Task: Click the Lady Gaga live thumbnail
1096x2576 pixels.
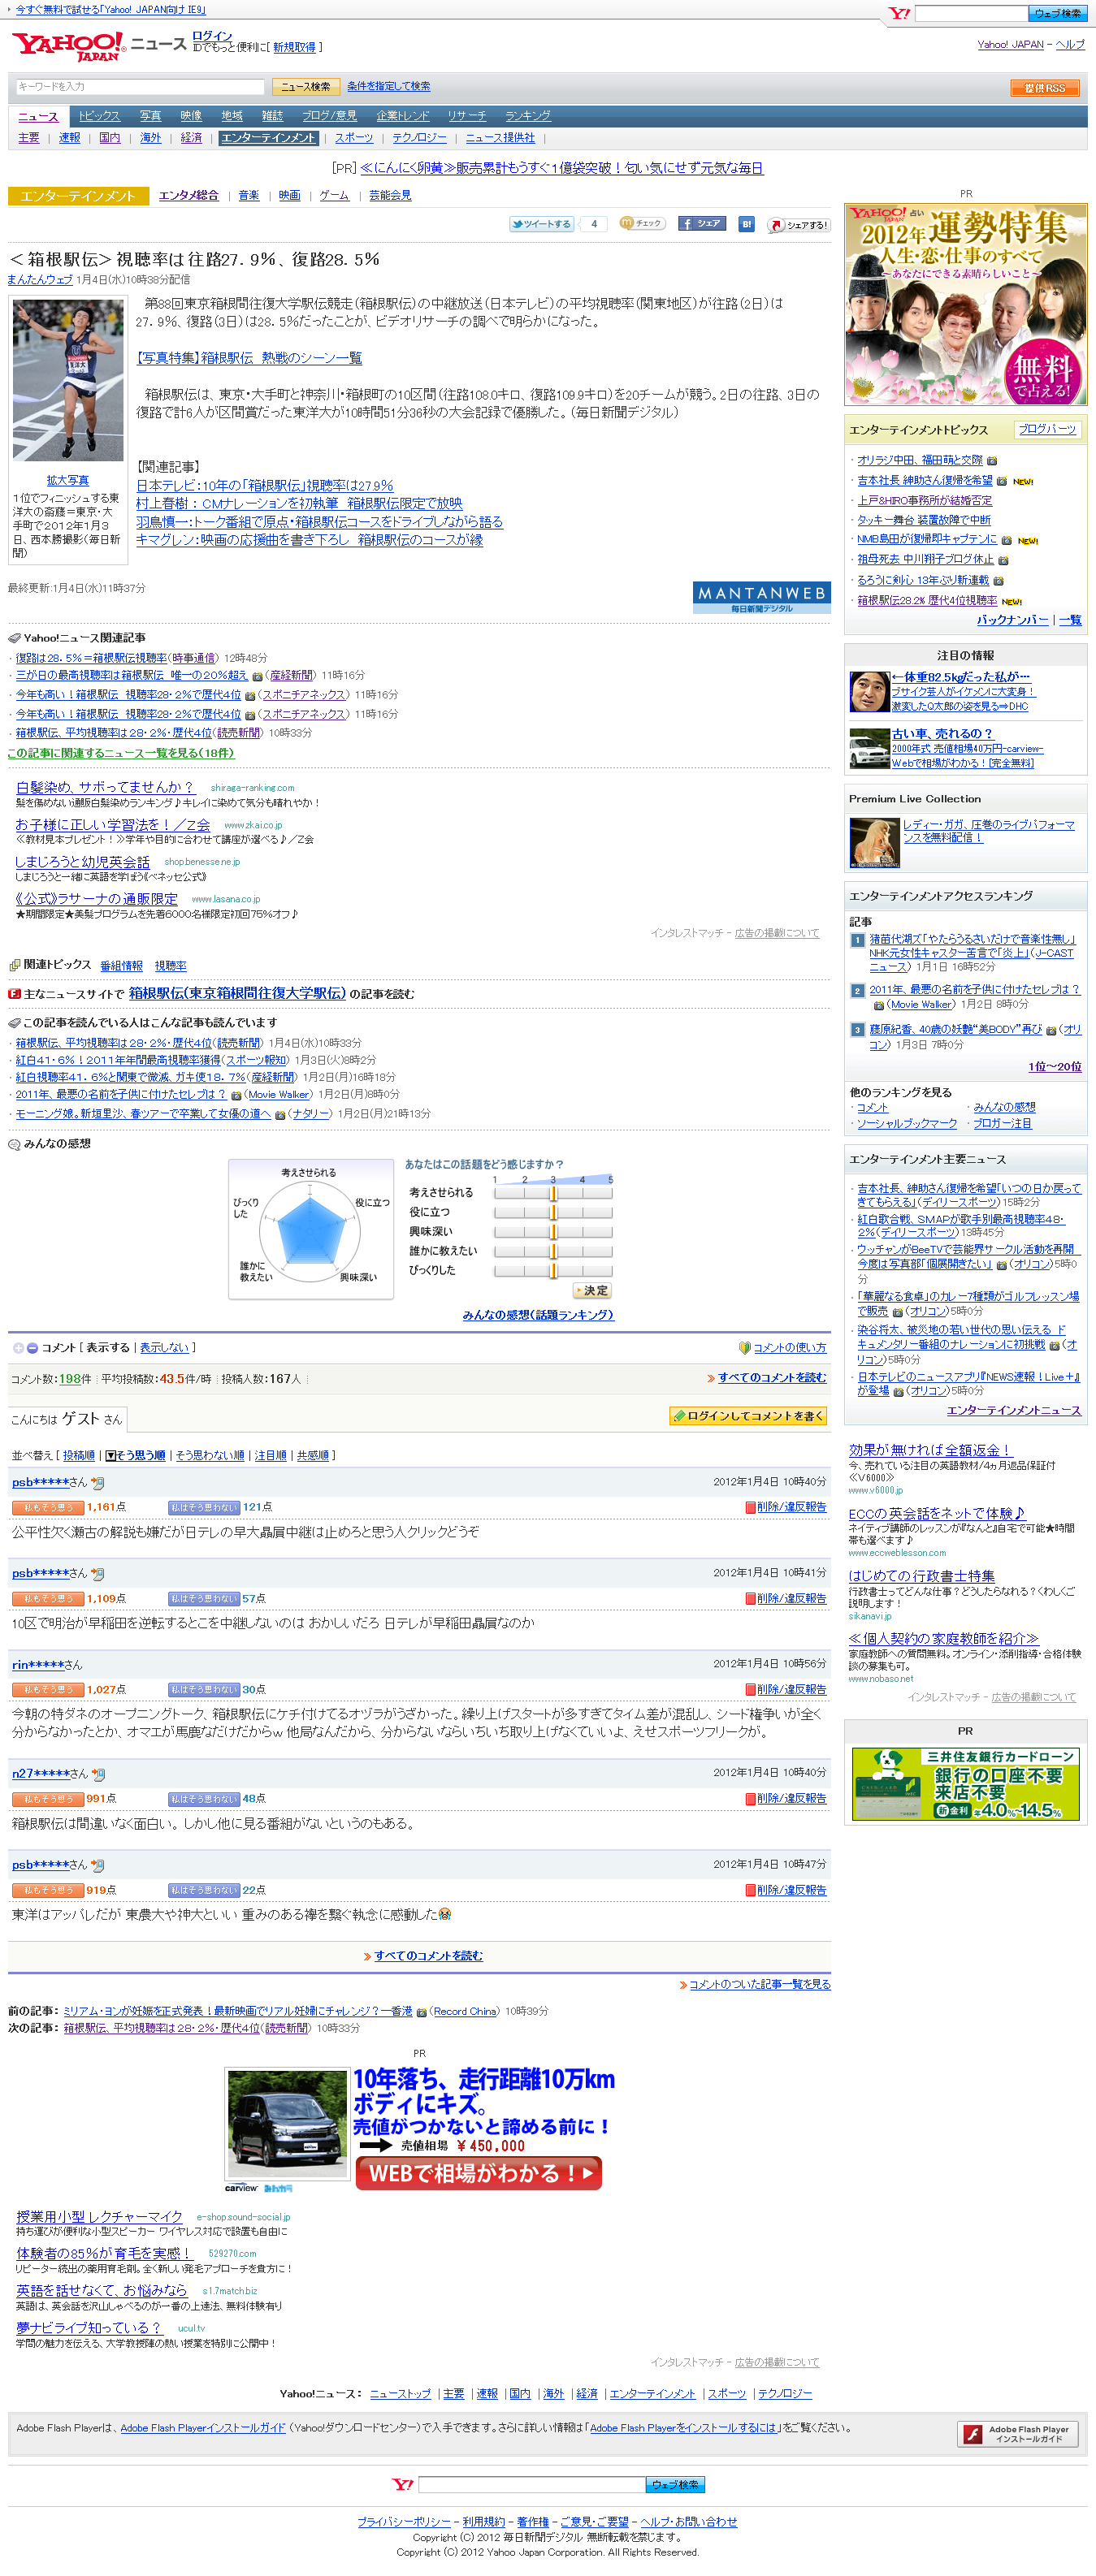Action: tap(874, 842)
